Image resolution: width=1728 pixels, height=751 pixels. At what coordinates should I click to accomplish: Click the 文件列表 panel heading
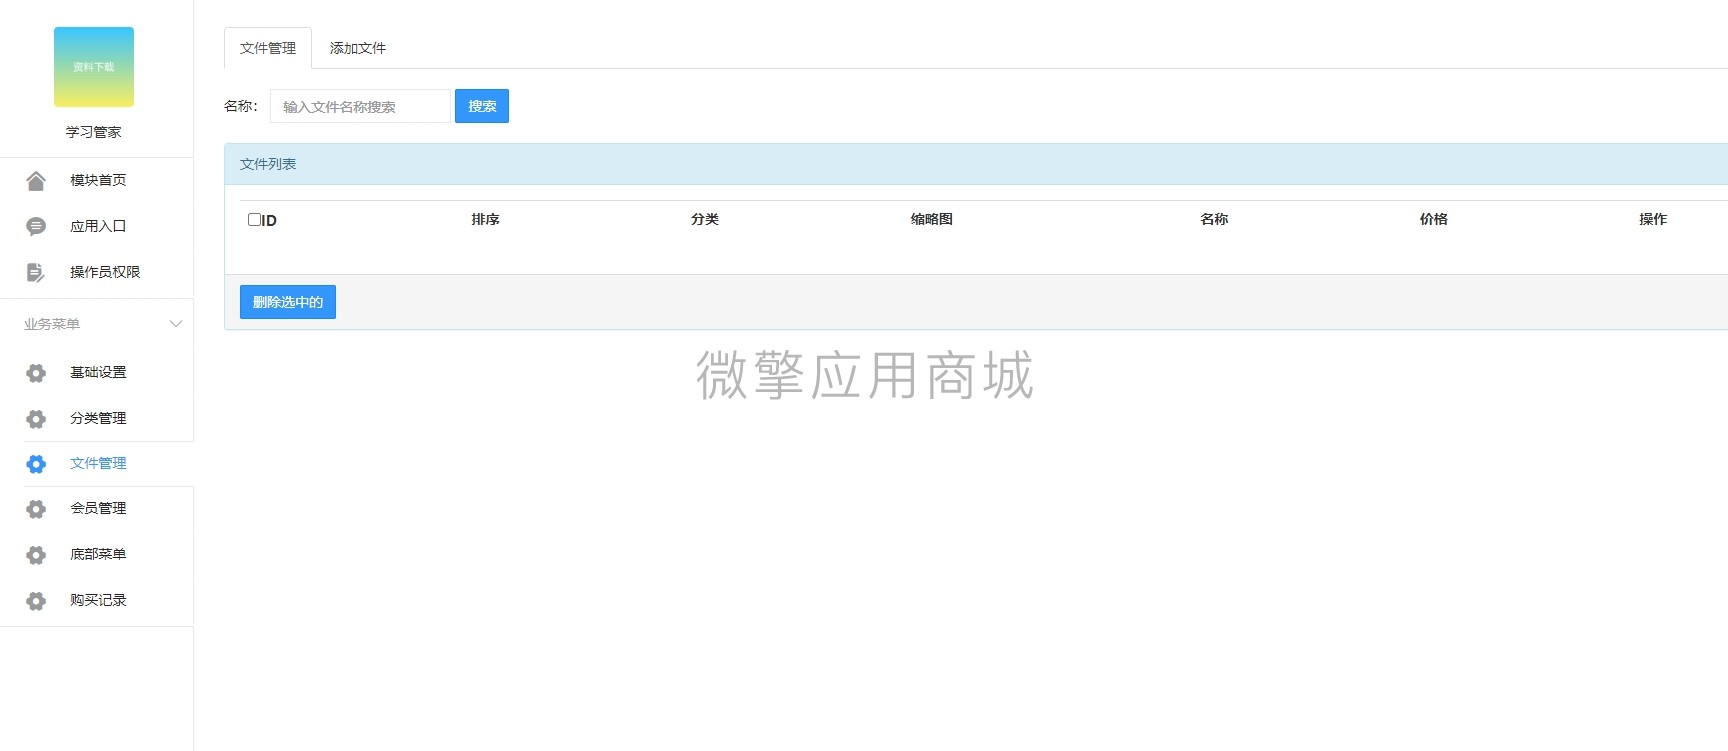(268, 164)
